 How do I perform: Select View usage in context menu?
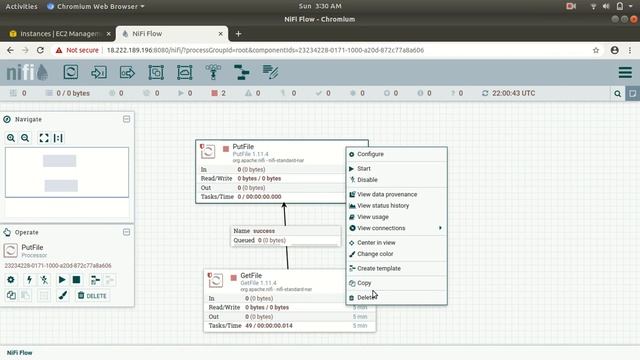(x=396, y=217)
